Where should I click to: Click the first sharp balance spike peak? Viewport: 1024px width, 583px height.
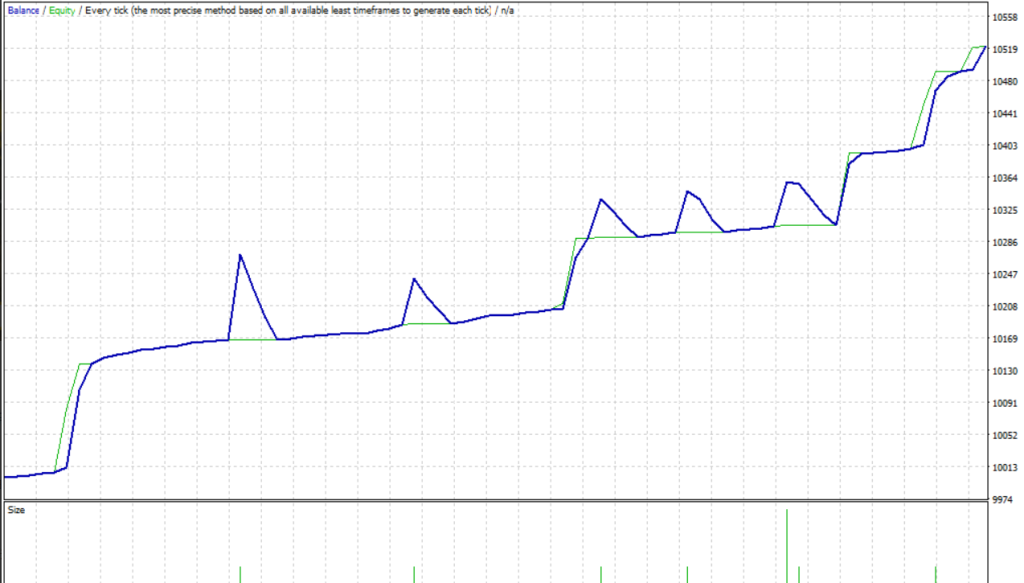[240, 255]
